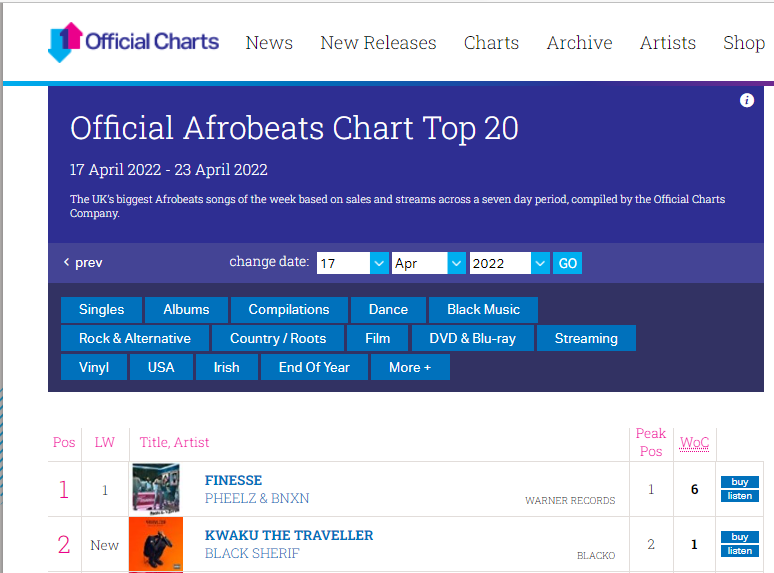Open the FINESSE song title link
The height and width of the screenshot is (573, 774).
coord(233,480)
